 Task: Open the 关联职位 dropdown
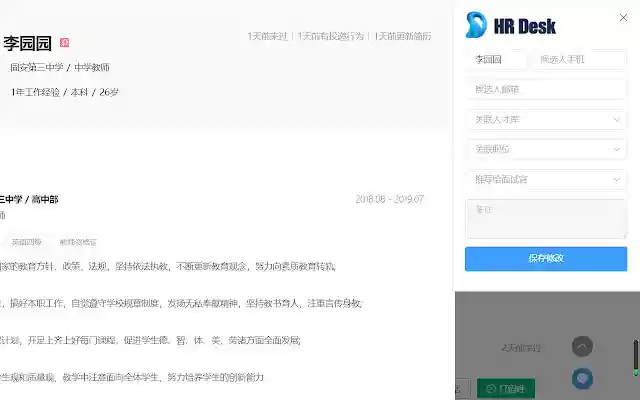tap(546, 149)
